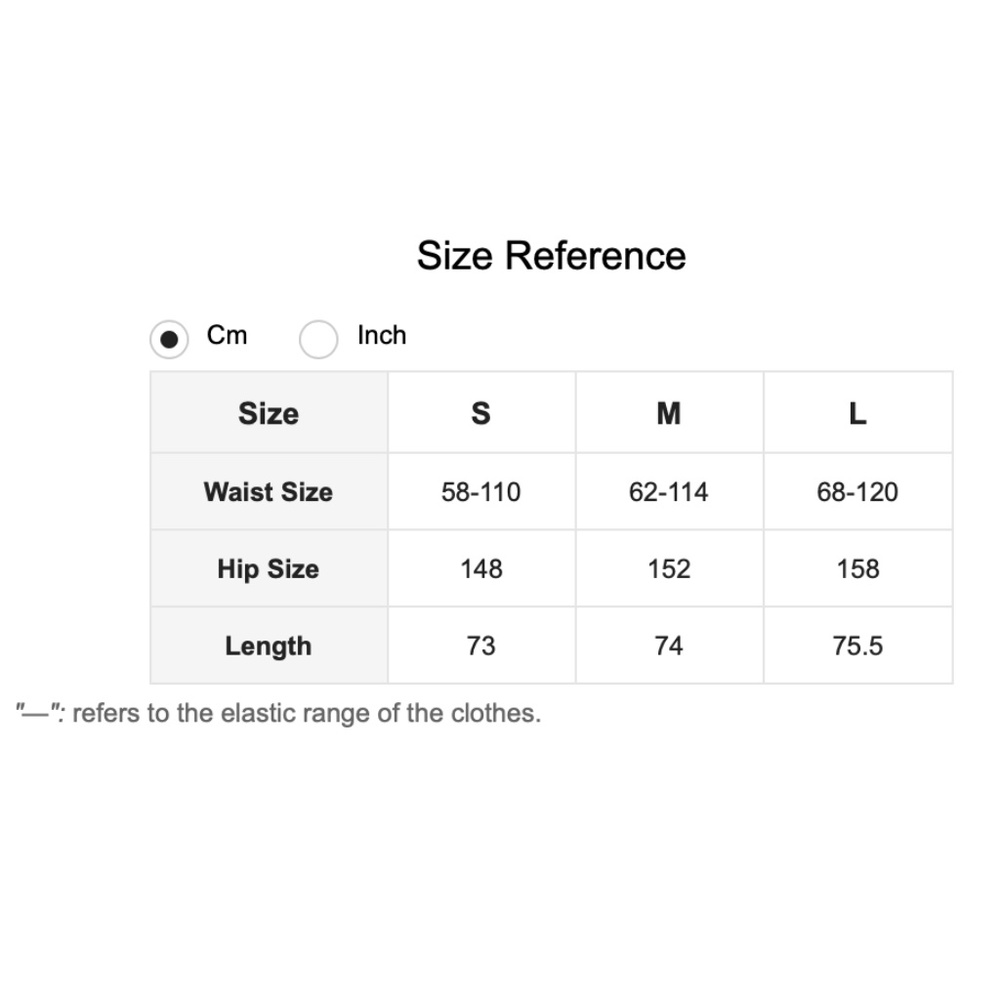Image resolution: width=1000 pixels, height=1000 pixels.
Task: Click the Hip Size row label
Action: [268, 569]
